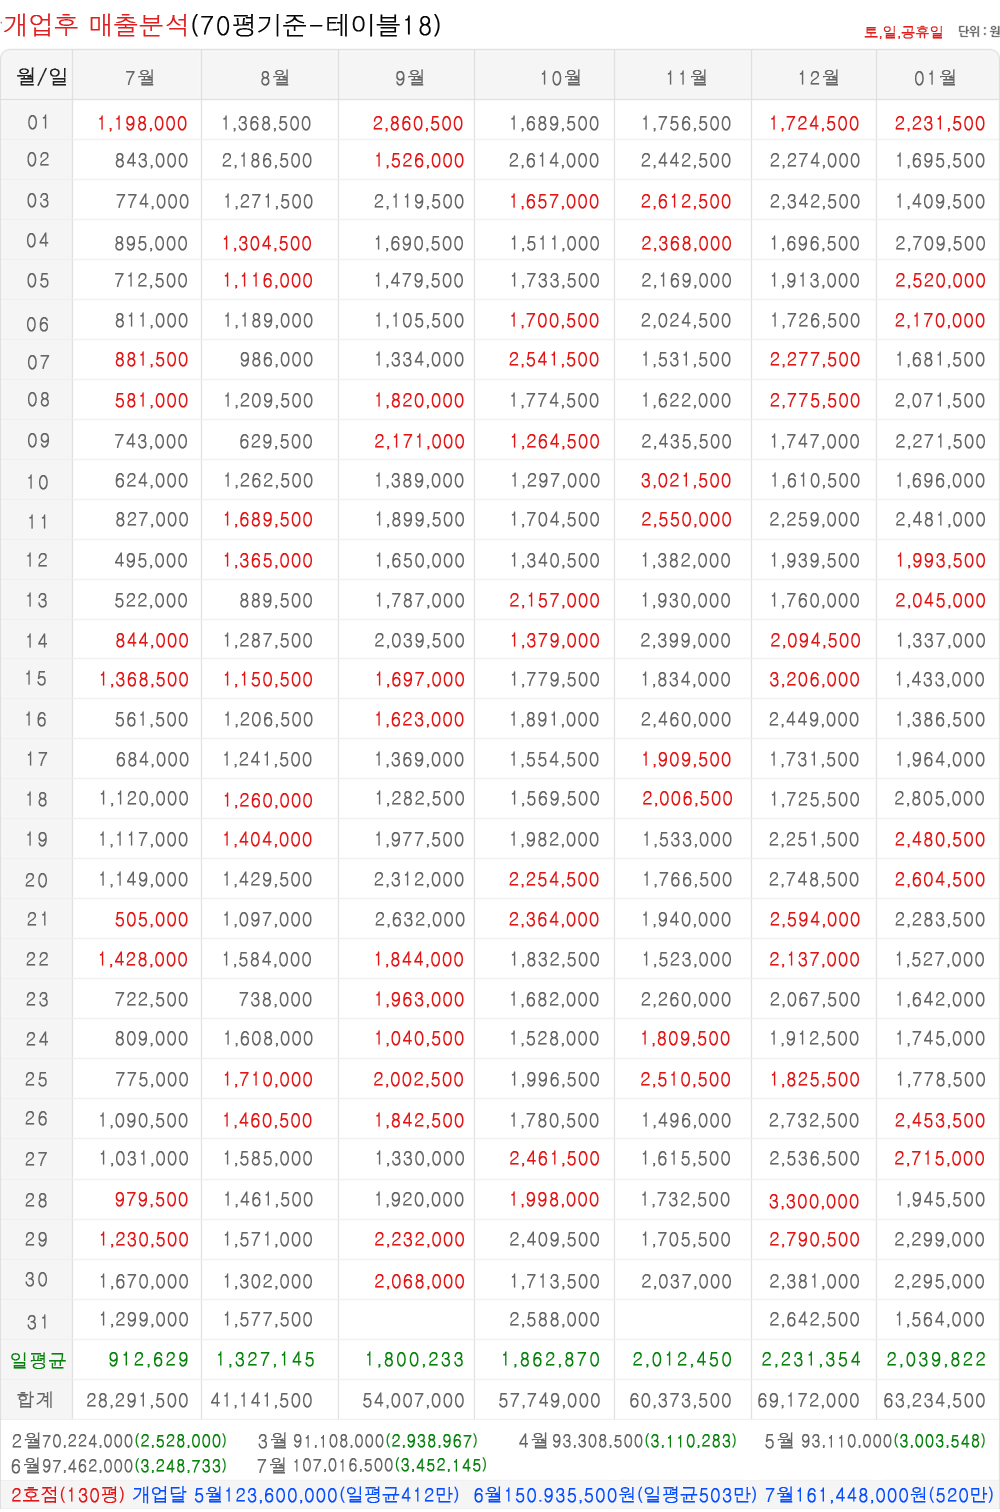Click the cell showing 2,860,500
This screenshot has height=1512, width=1000.
point(418,124)
